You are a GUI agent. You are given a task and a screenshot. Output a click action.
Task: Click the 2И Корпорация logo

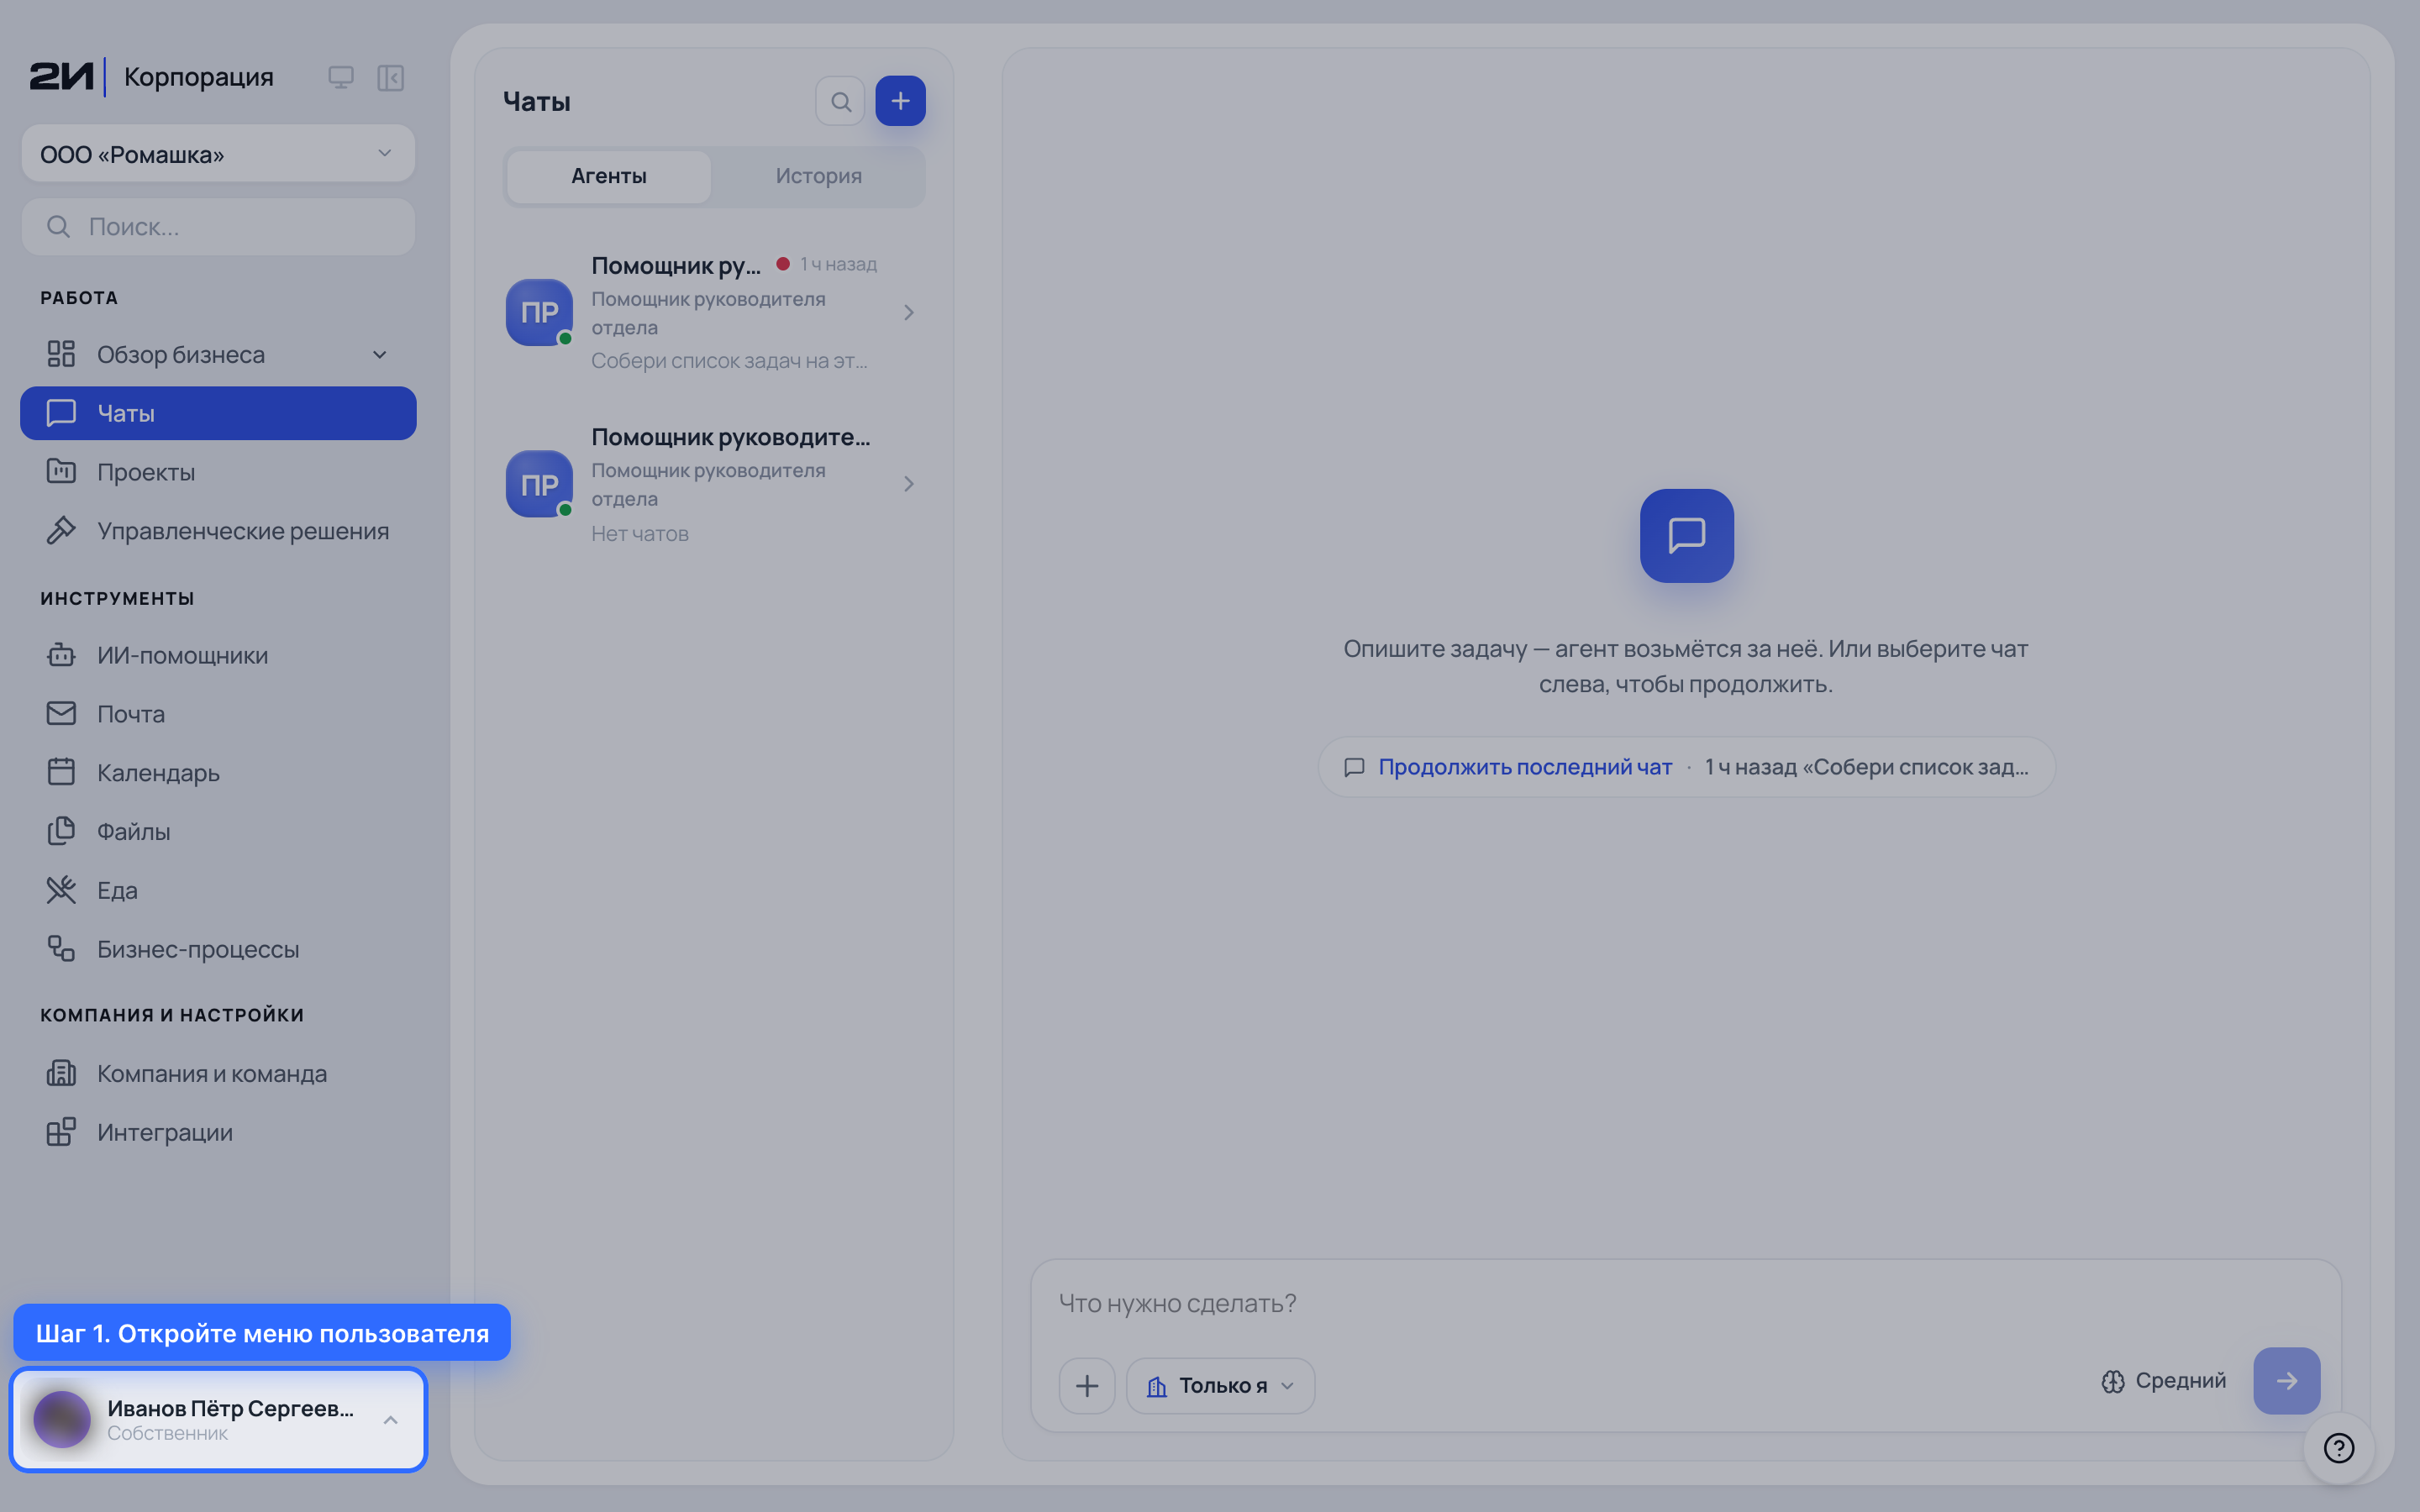pyautogui.click(x=151, y=77)
